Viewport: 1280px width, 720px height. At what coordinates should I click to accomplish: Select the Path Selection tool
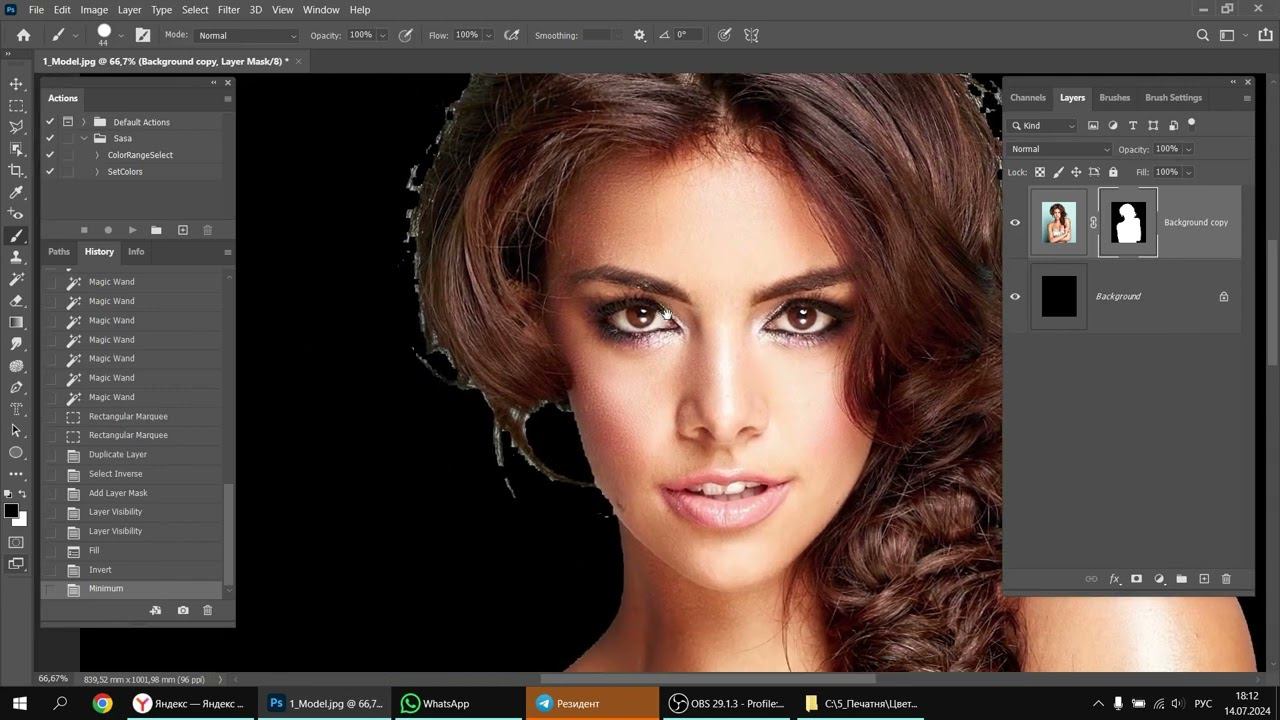(16, 430)
